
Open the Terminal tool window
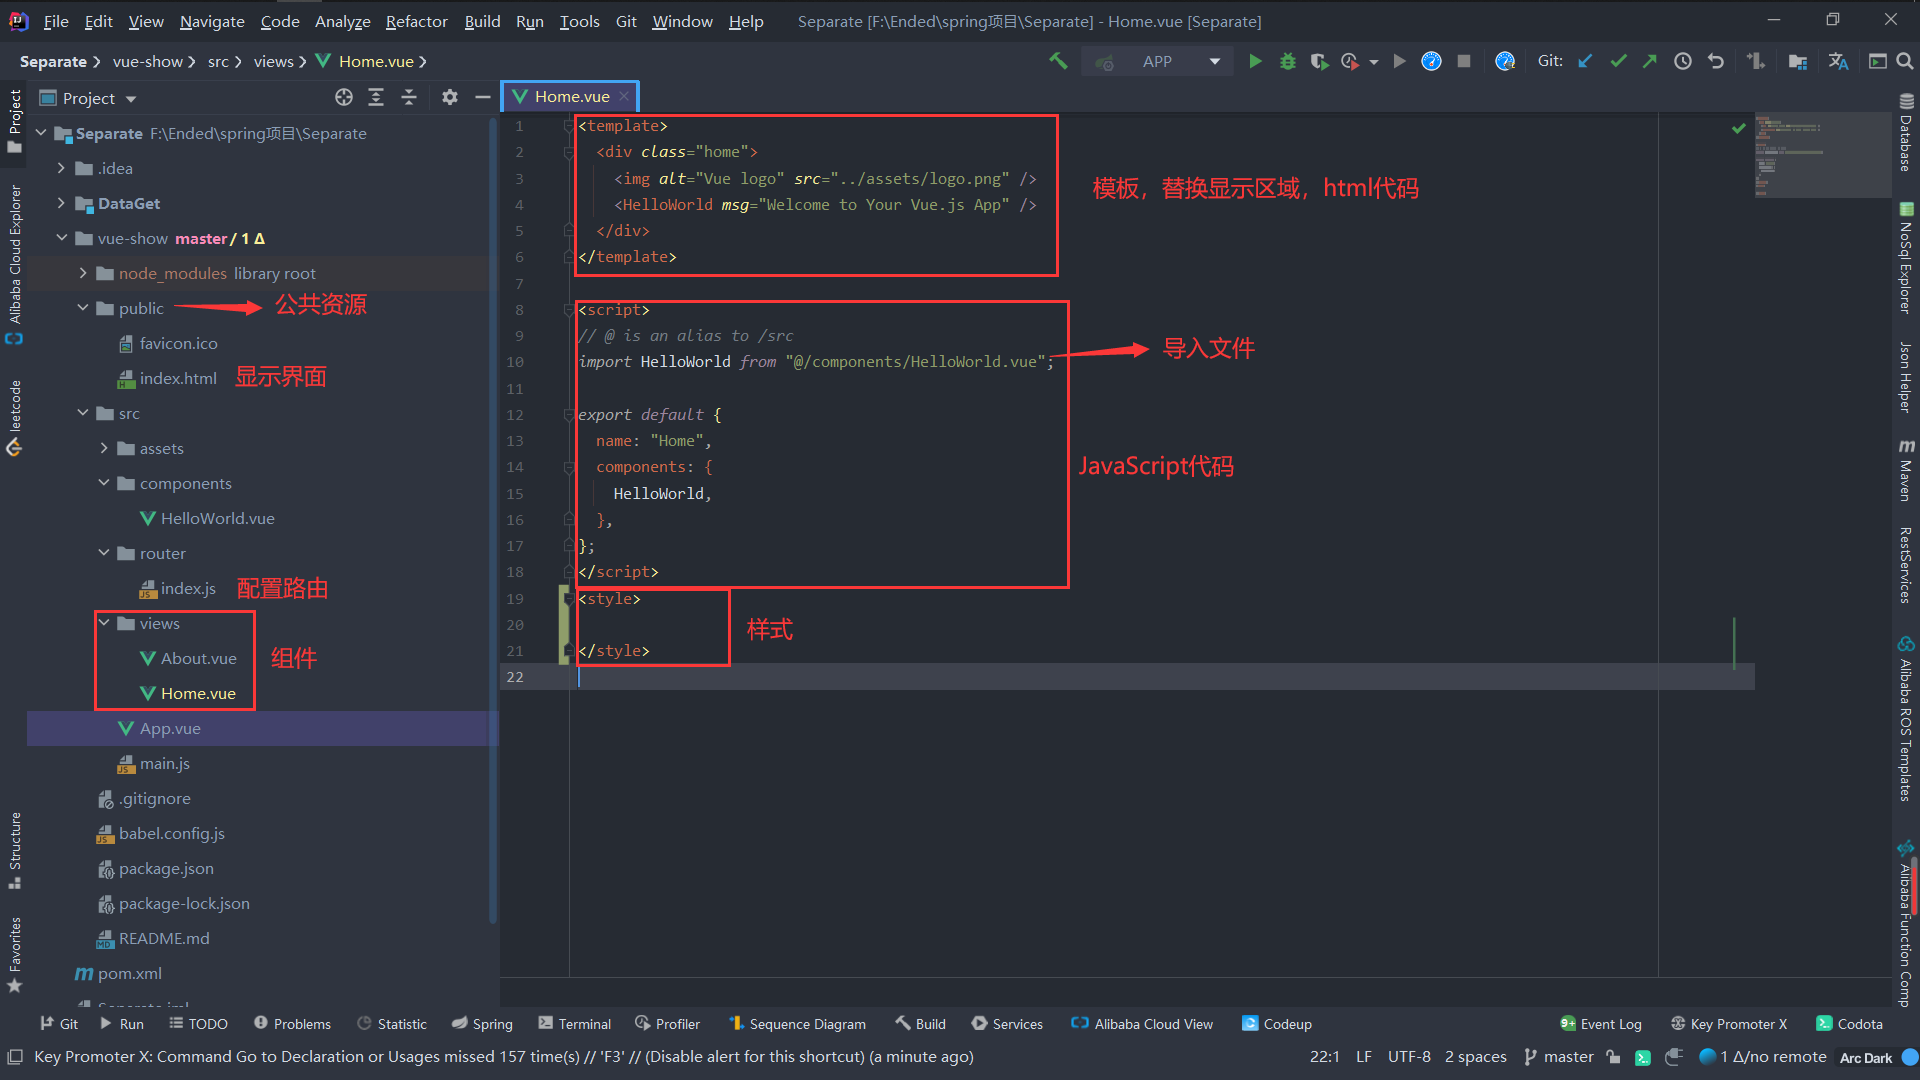point(574,1024)
